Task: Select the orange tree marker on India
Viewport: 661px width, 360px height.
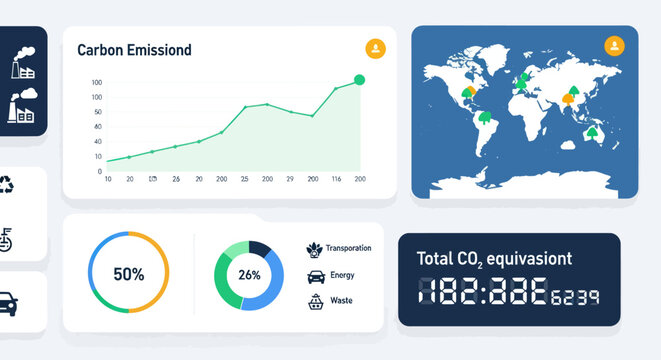Action: coord(568,99)
